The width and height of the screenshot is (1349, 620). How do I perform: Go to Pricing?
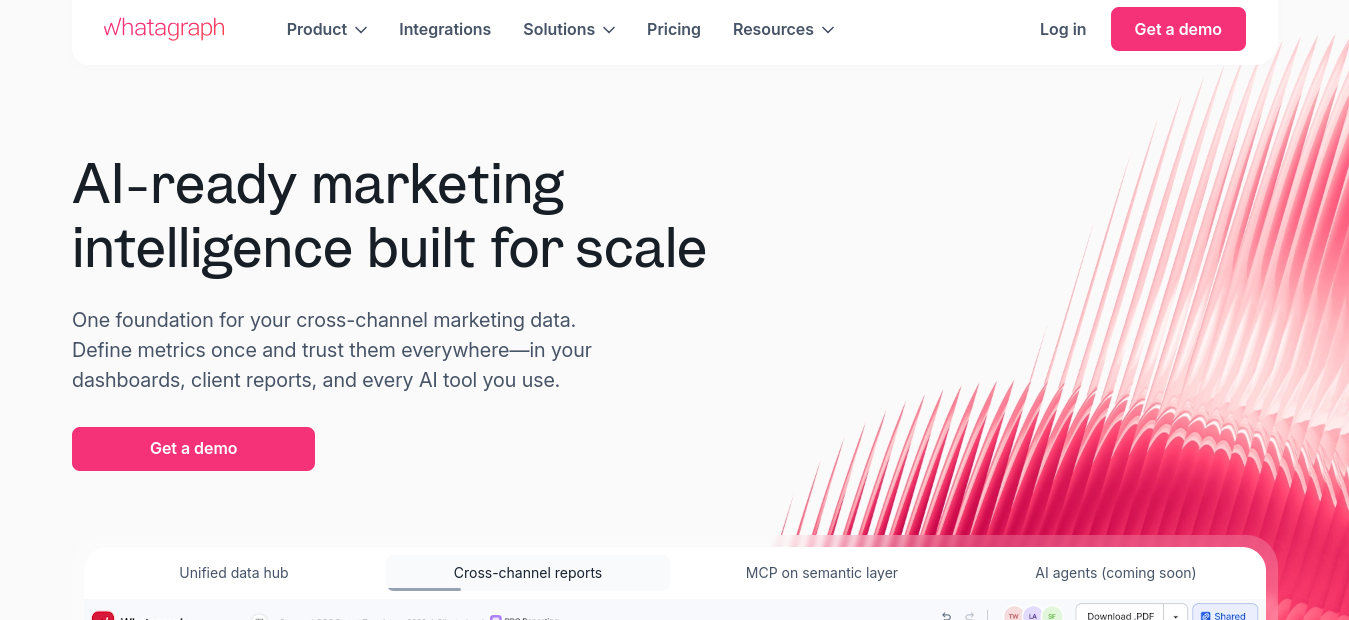(674, 30)
